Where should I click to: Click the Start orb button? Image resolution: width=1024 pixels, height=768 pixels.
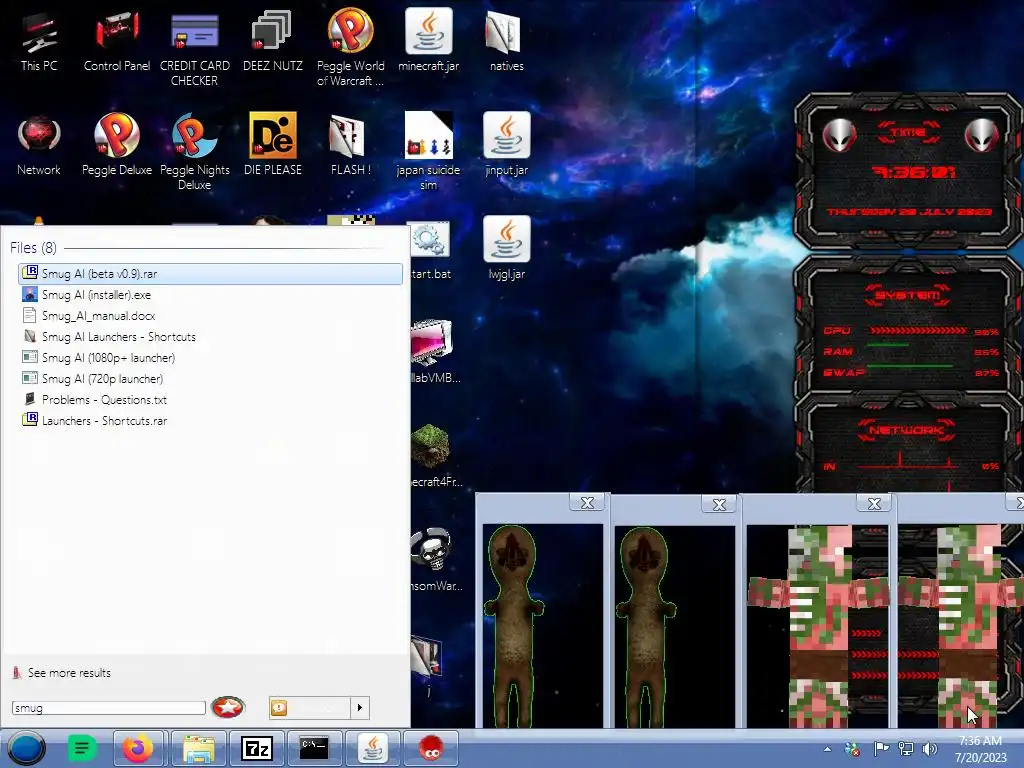(27, 748)
